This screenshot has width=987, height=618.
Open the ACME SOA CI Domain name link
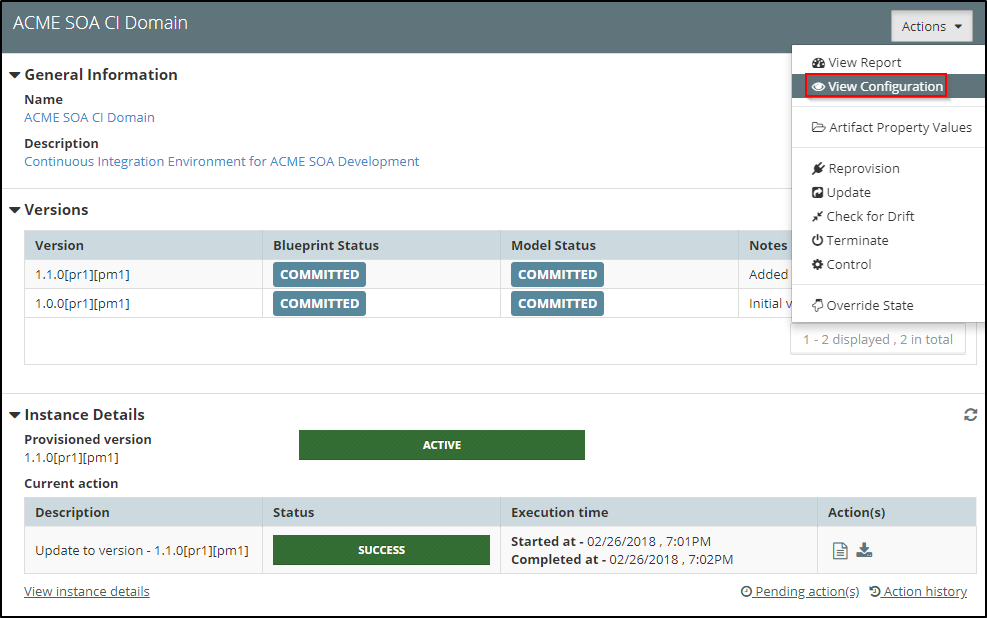tap(89, 117)
